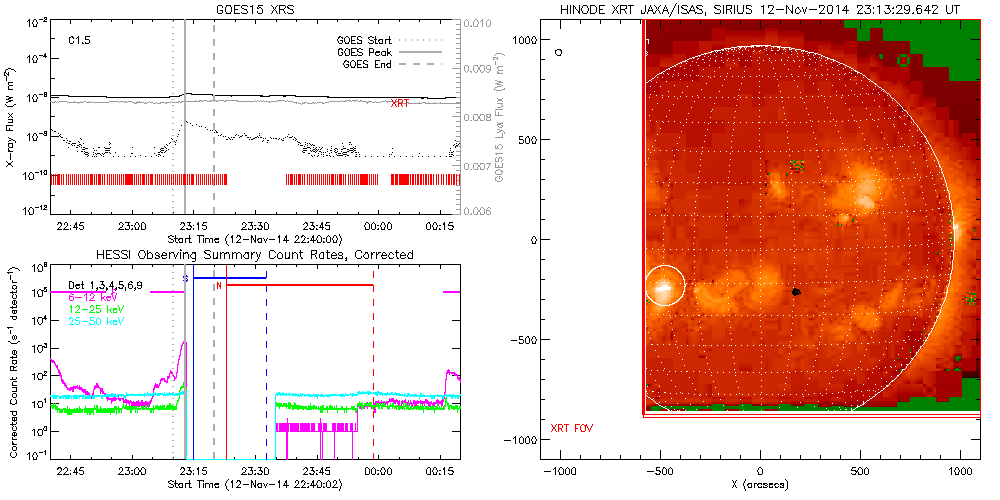Click the GOES Start legend entry
Image resolution: width=1000 pixels, height=500 pixels.
[x=365, y=39]
